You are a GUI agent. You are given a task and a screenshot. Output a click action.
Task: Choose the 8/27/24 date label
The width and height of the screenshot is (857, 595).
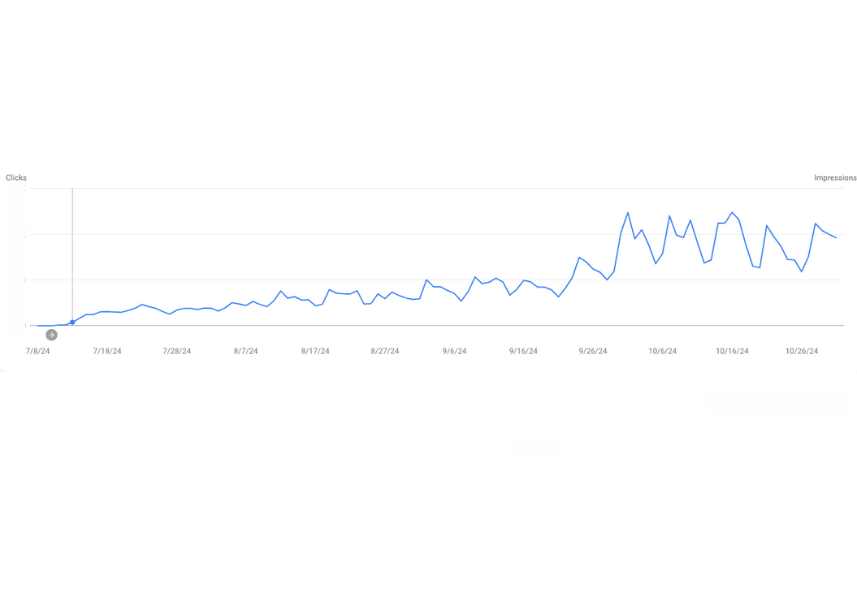[x=385, y=351]
